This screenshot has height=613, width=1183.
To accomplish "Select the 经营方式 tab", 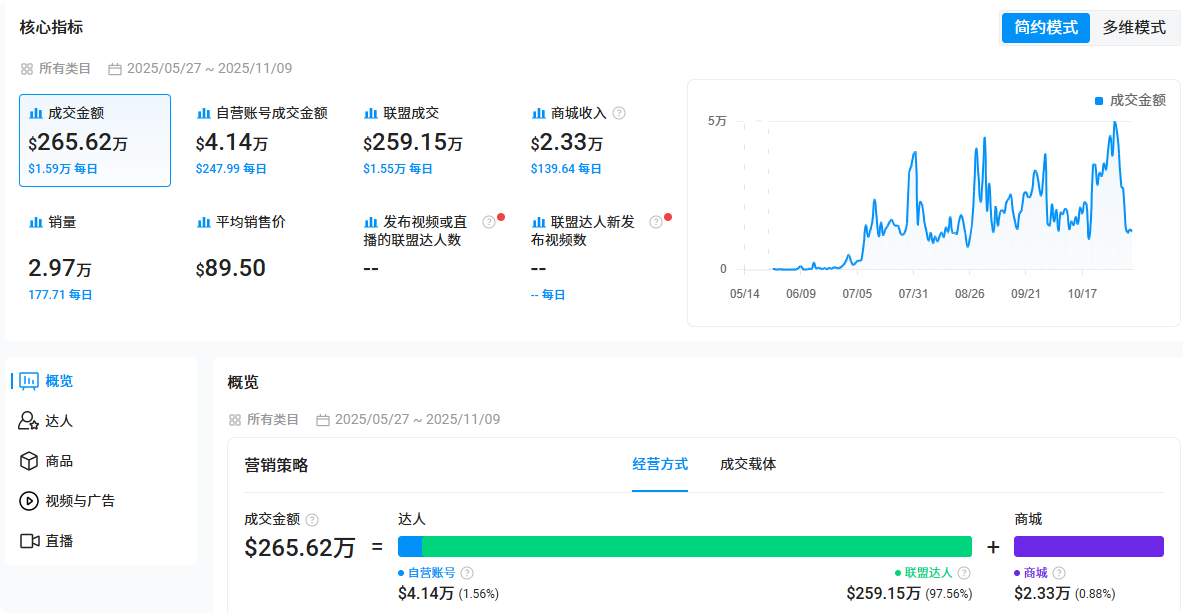I will click(660, 464).
